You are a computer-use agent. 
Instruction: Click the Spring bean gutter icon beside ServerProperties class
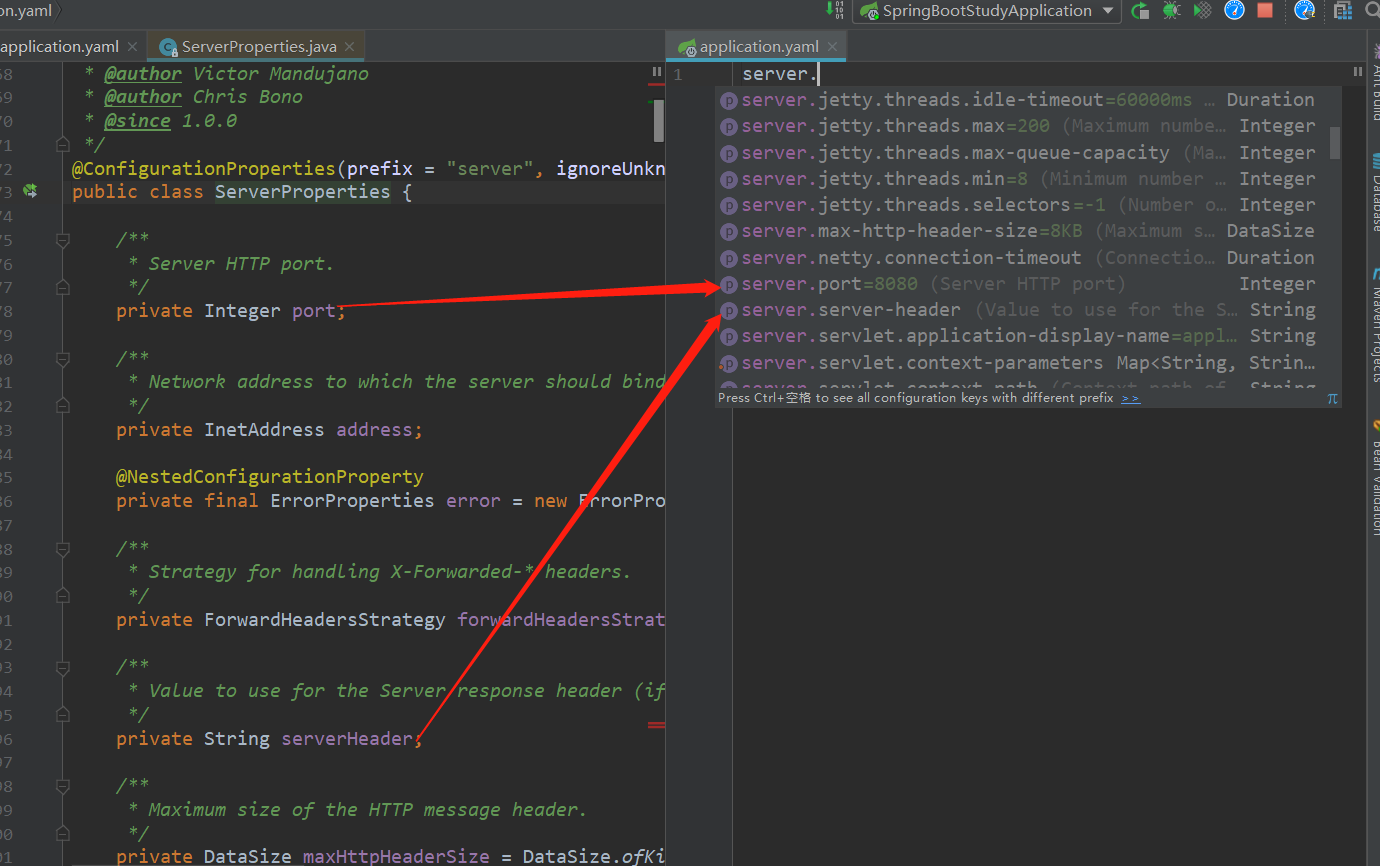click(x=30, y=191)
